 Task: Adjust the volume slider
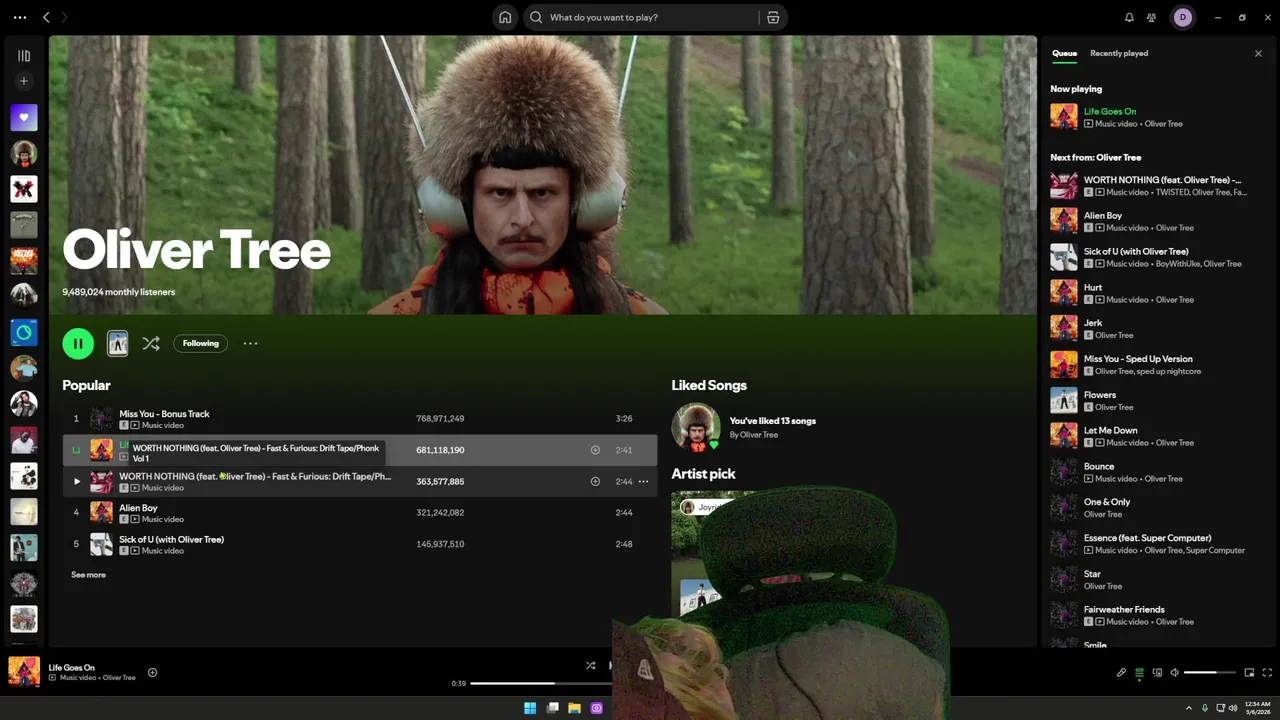point(1210,672)
